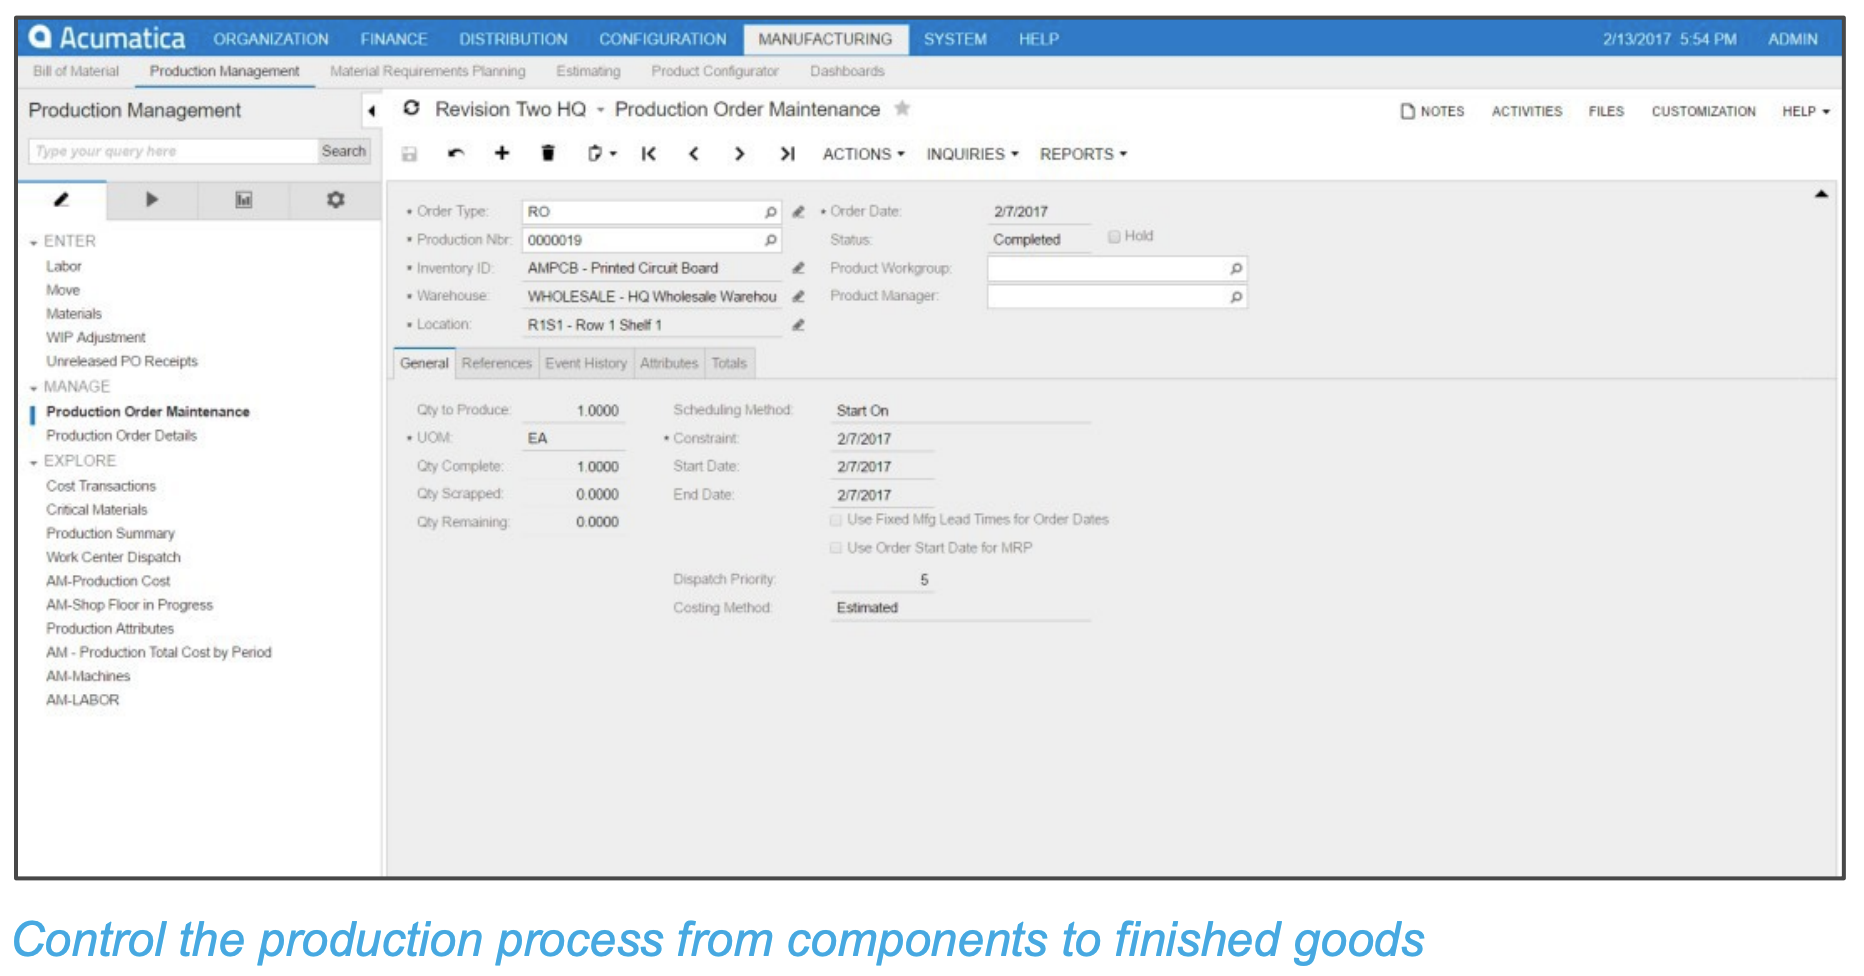Collapse the ENTER section
Viewport: 1864px width, 976px height.
coord(34,243)
